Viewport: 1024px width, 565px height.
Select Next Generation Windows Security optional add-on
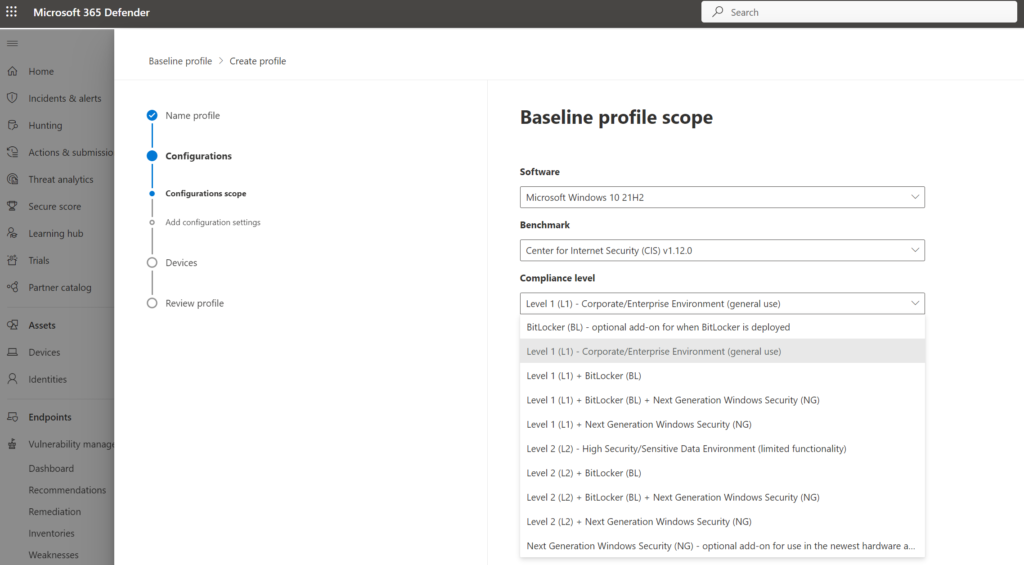pos(722,546)
